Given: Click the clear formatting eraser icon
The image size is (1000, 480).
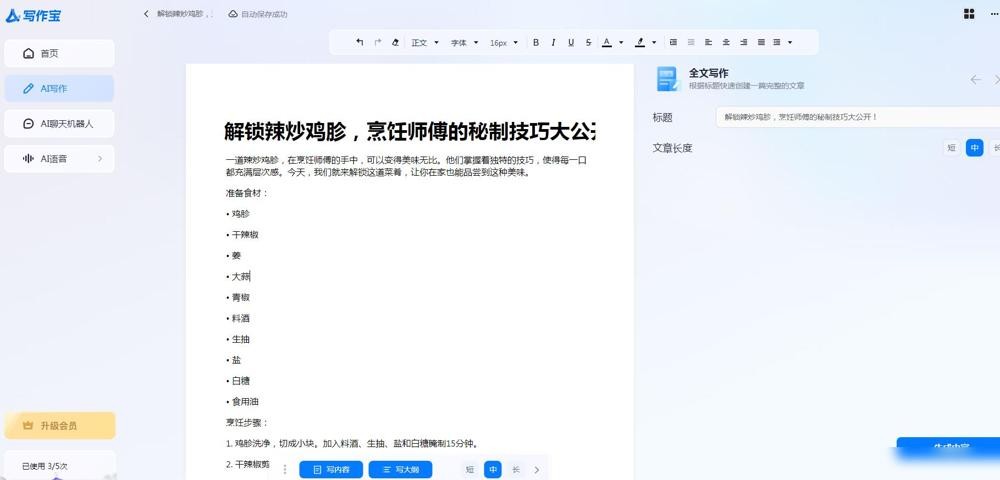Looking at the screenshot, I should [395, 43].
